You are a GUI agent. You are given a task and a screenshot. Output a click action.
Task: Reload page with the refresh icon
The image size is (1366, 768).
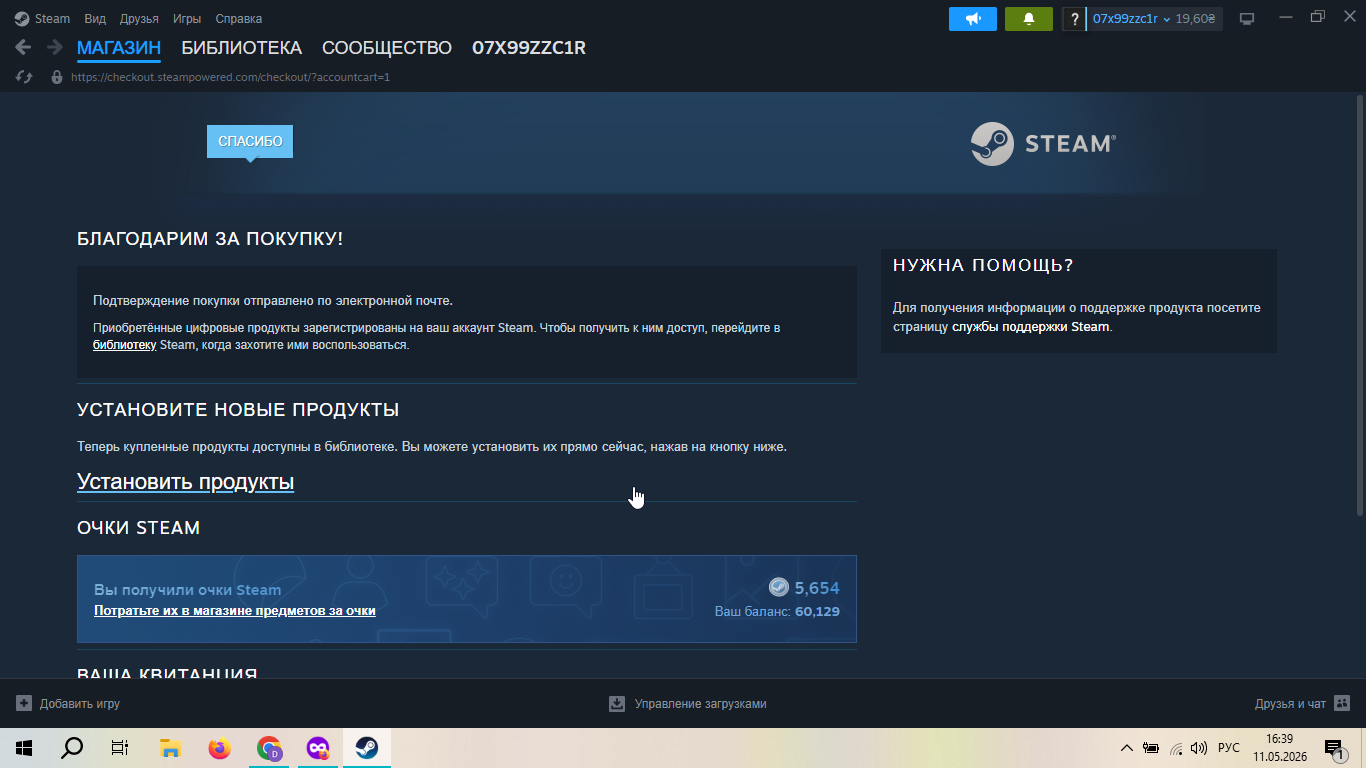pyautogui.click(x=24, y=77)
